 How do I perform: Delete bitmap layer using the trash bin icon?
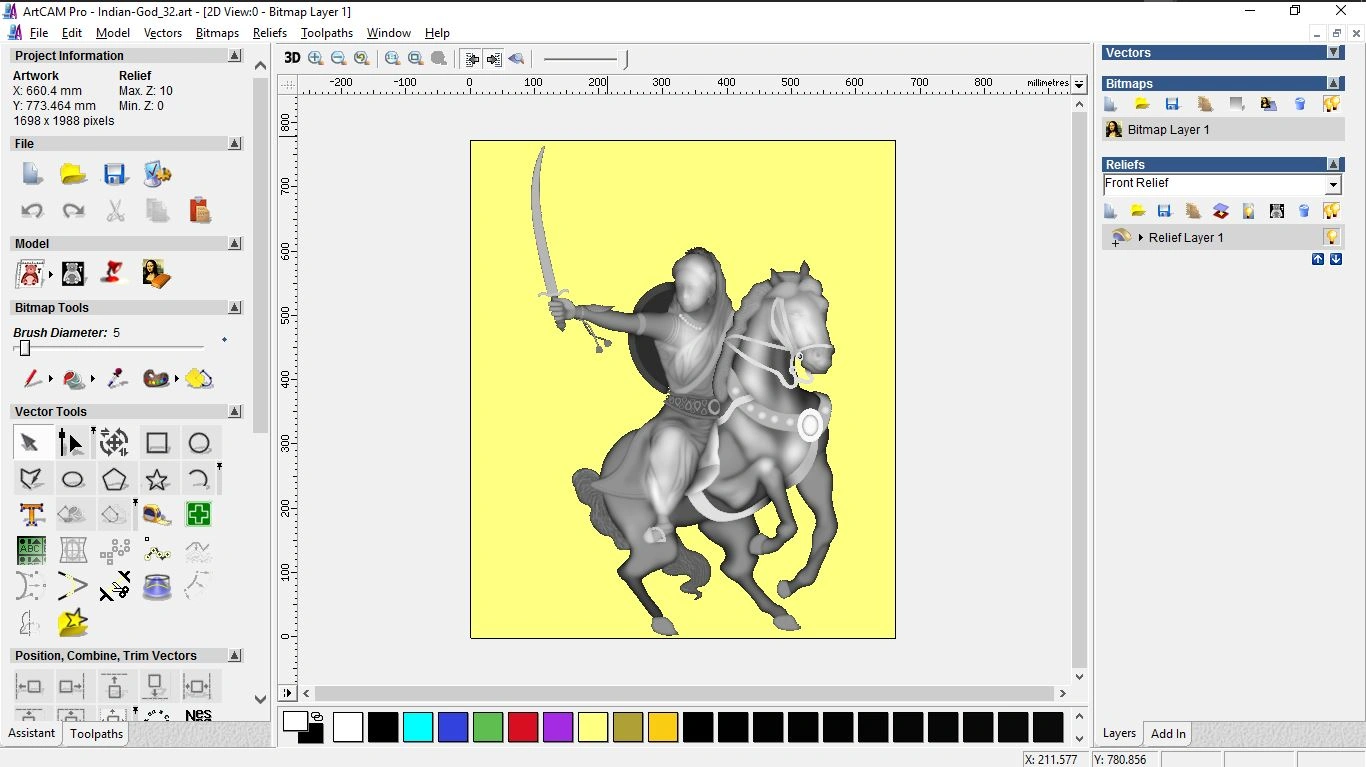point(1300,104)
